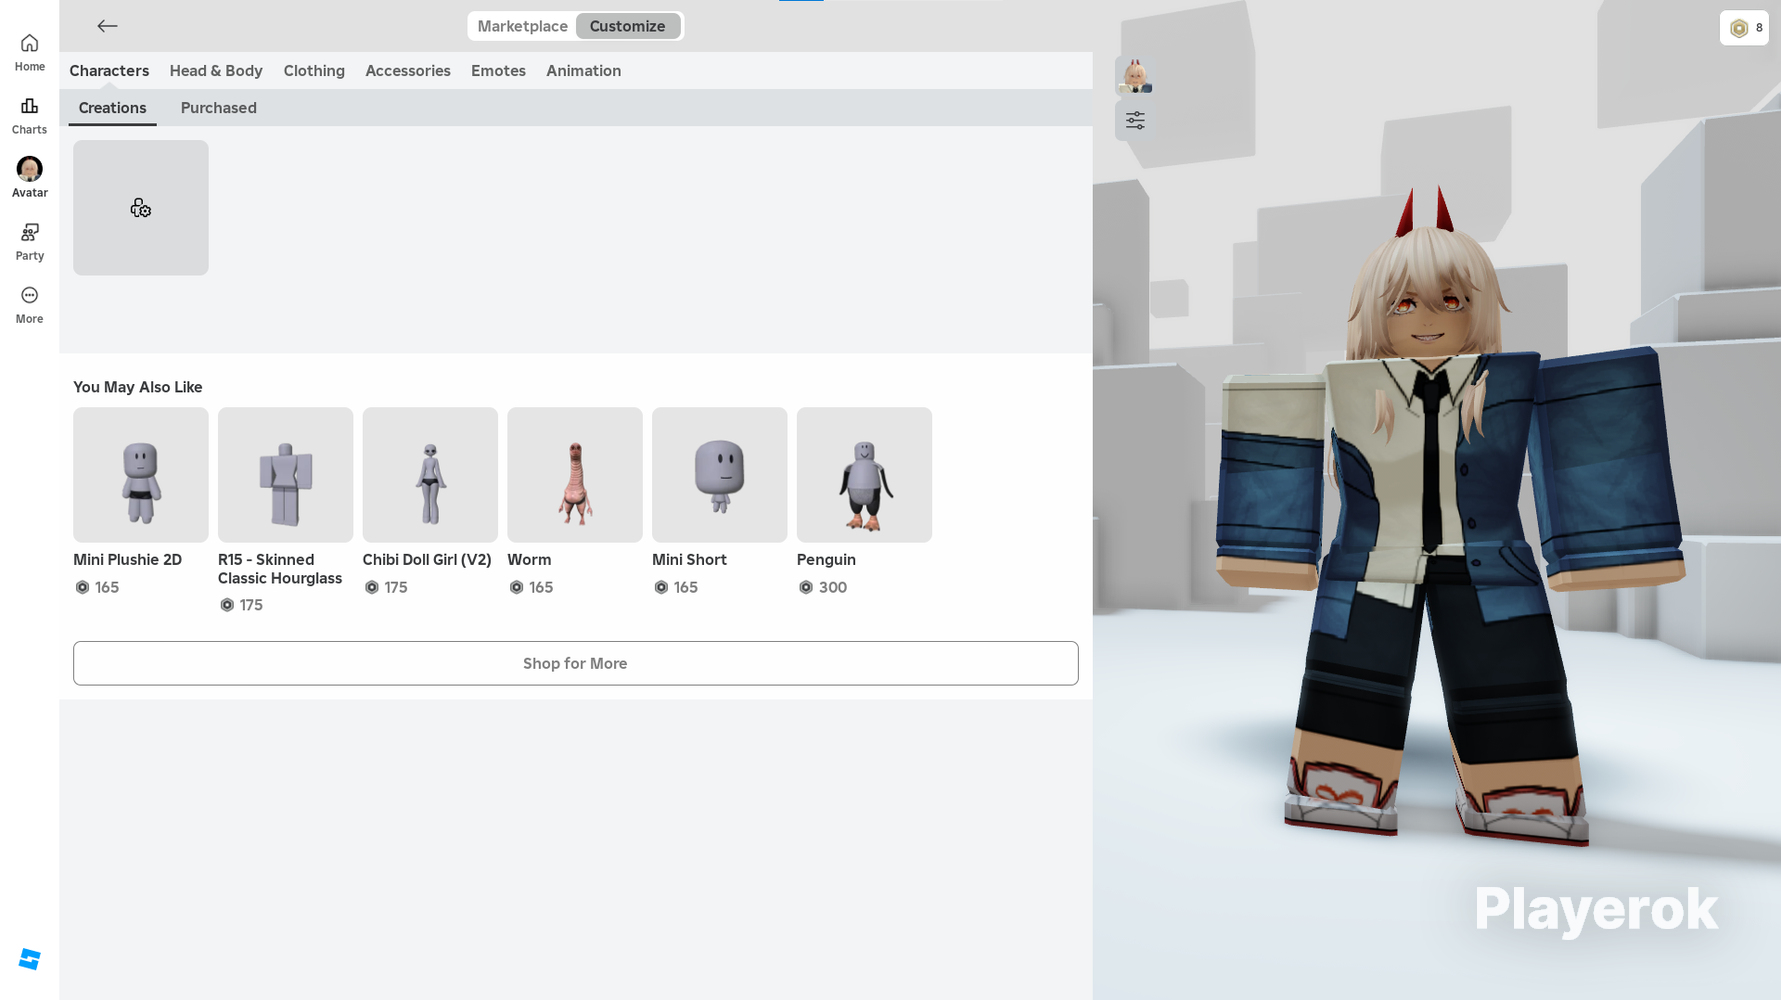This screenshot has height=1000, width=1781.
Task: Click the Mini Short item name
Action: point(689,560)
